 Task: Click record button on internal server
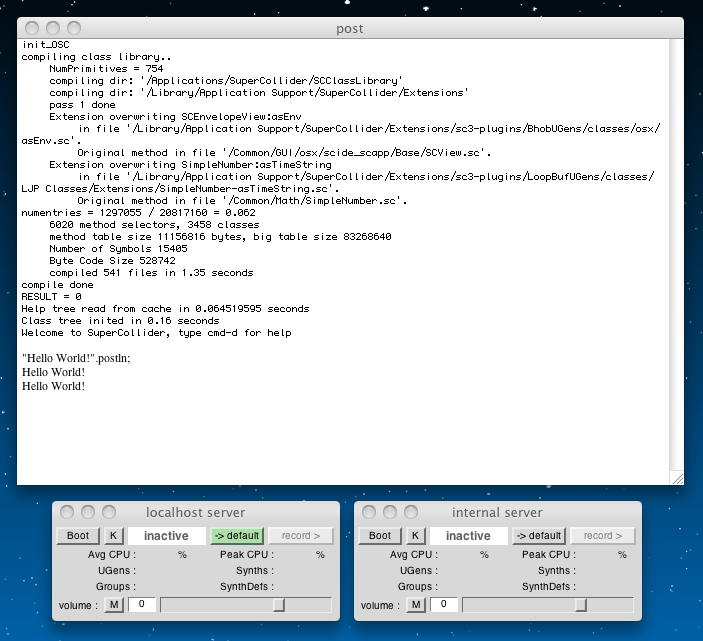coord(603,536)
